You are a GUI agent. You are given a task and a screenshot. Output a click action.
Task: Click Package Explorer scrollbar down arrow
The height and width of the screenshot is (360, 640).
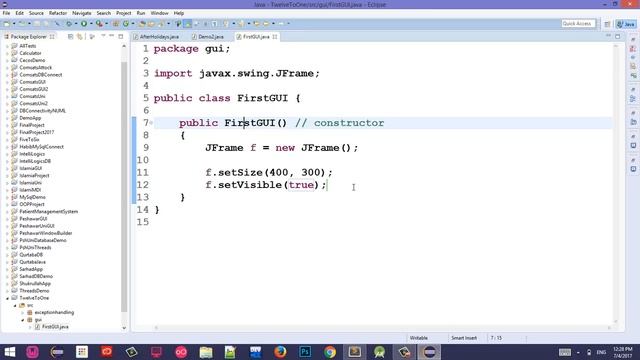[124, 327]
